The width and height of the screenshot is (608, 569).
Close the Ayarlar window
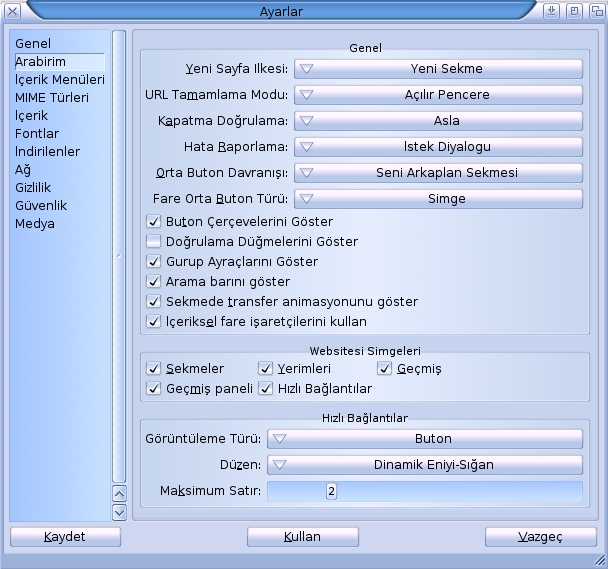12,11
